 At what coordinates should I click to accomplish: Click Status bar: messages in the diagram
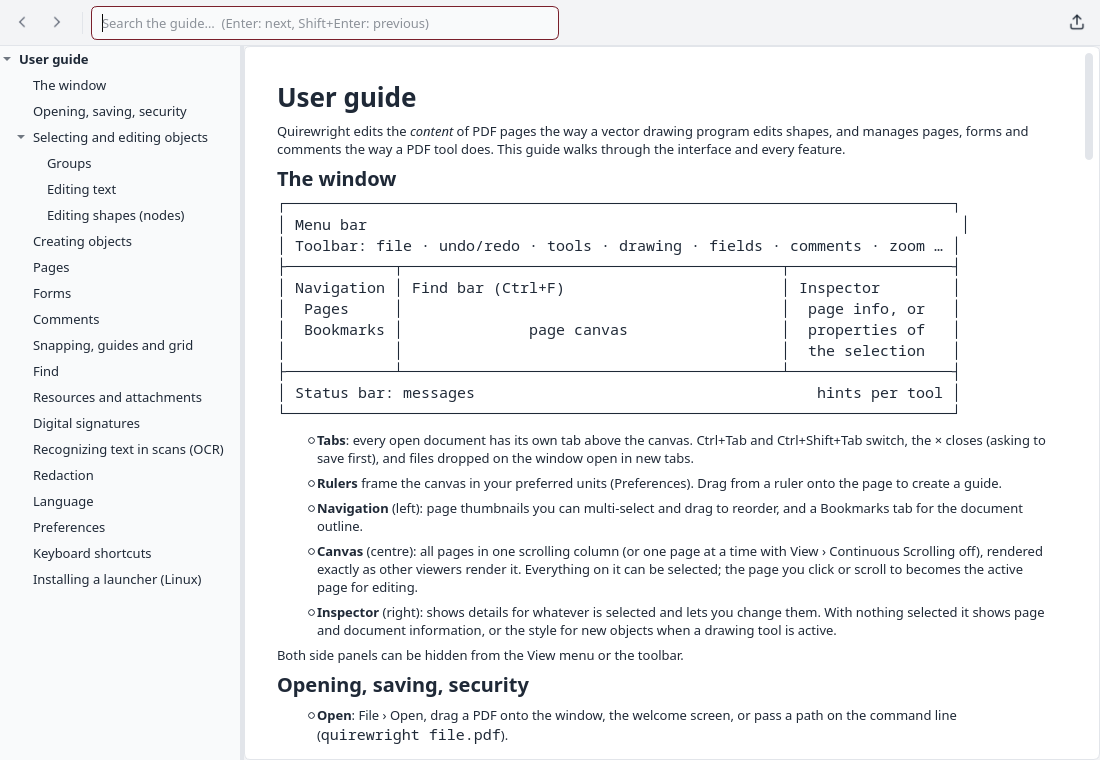pos(384,393)
